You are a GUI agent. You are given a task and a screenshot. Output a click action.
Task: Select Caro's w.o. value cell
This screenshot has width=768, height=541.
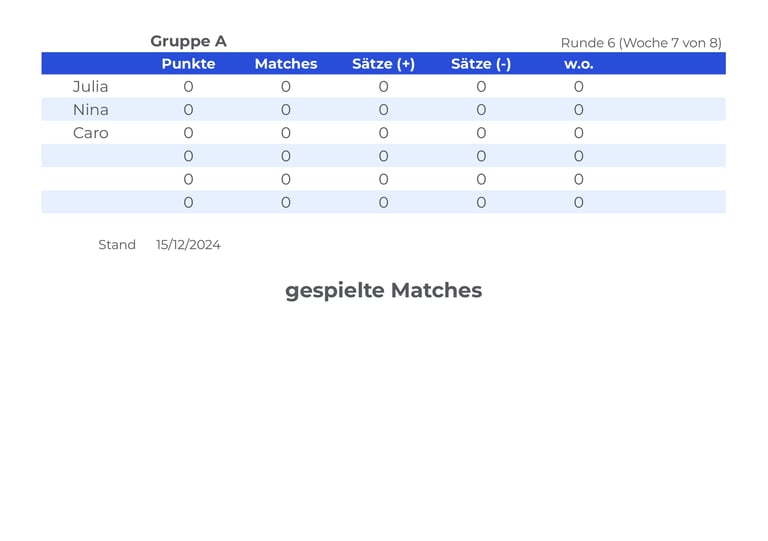point(578,133)
